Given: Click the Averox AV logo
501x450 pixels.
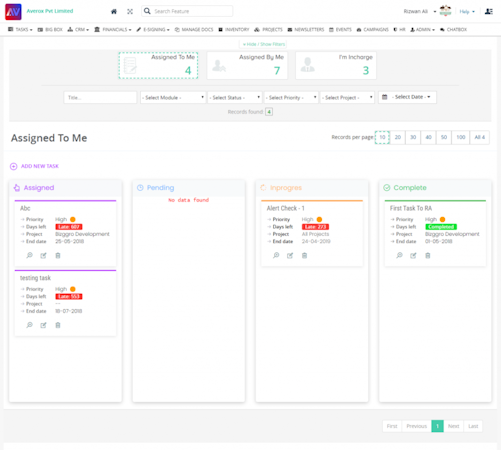Looking at the screenshot, I should click(x=13, y=12).
